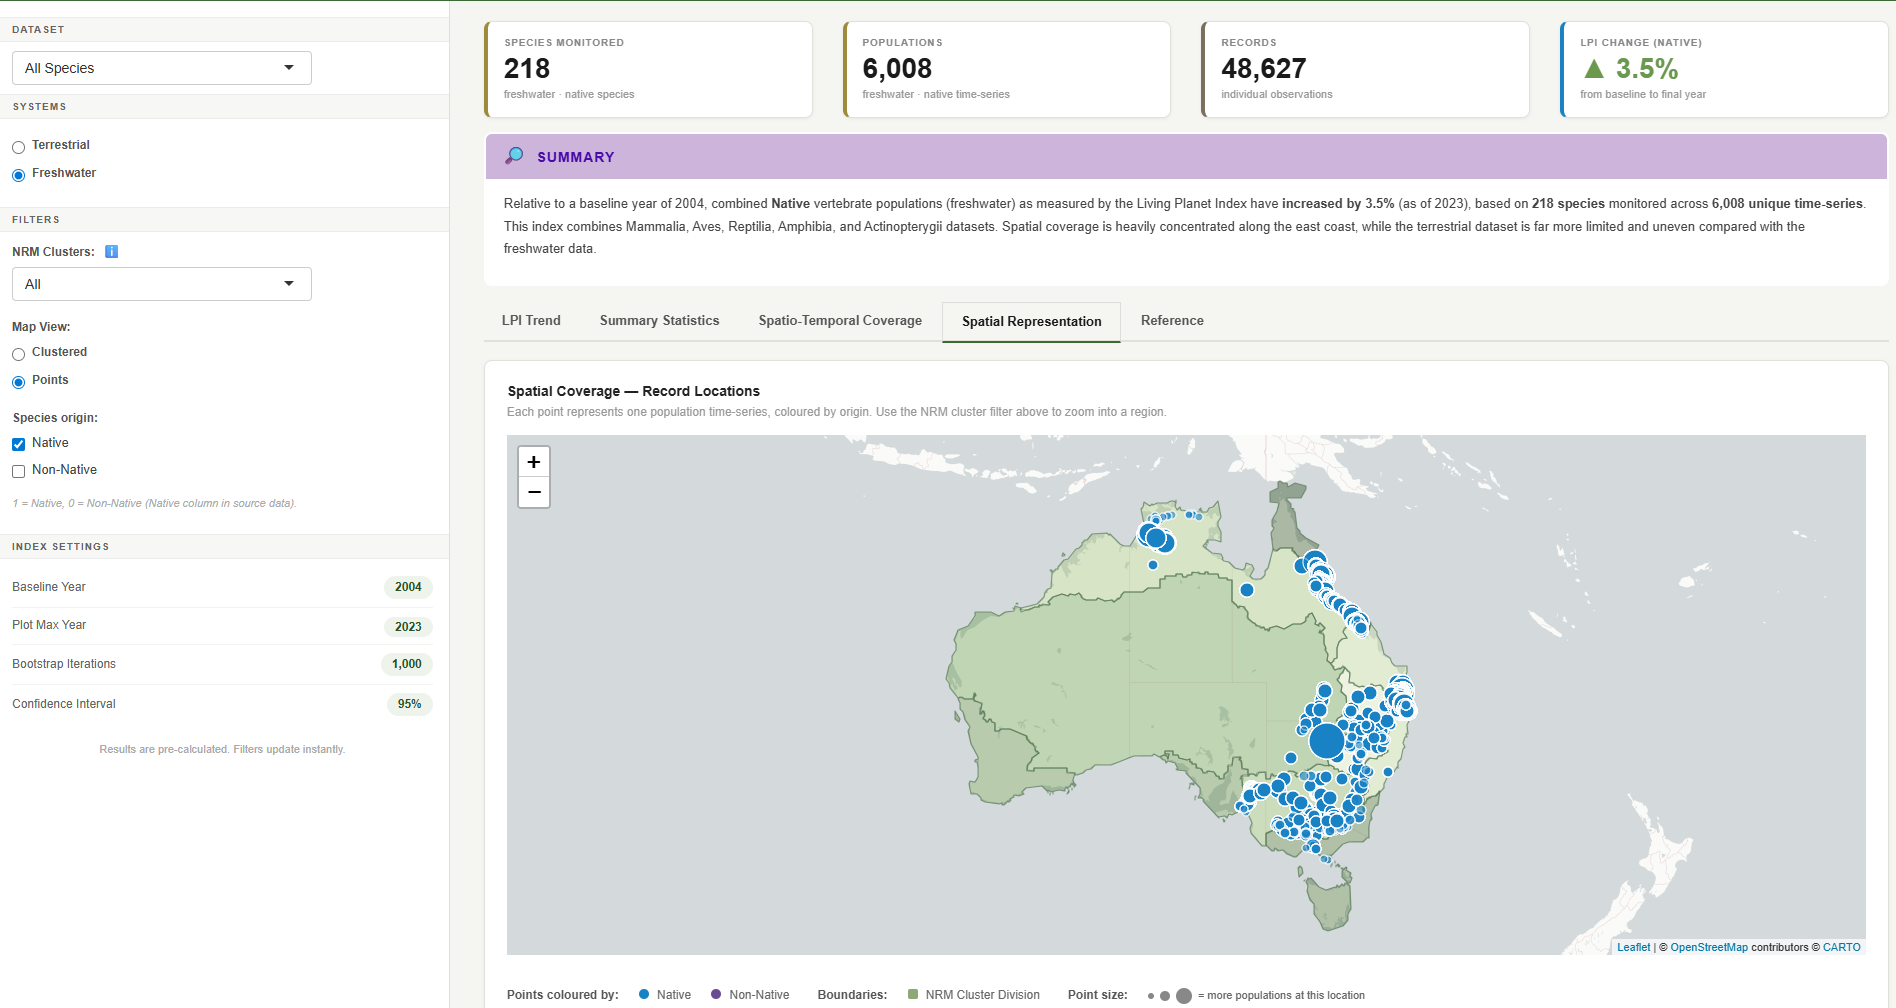Select the Terrestrial system option

(19, 148)
